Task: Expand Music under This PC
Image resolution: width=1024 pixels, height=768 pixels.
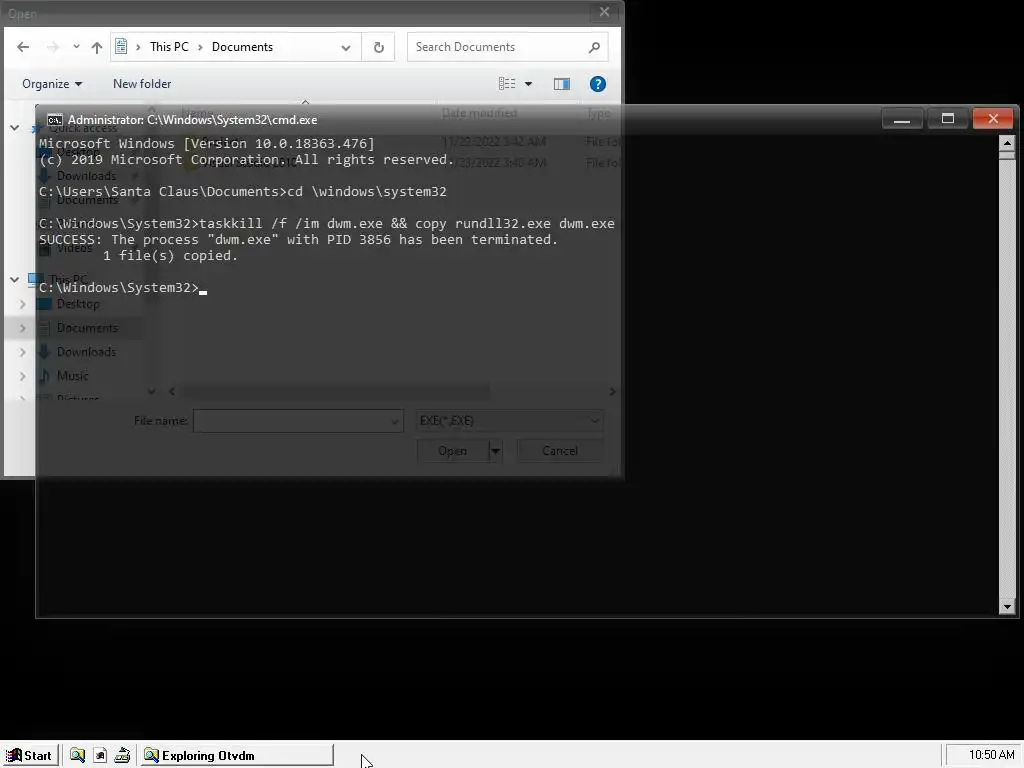Action: click(x=22, y=376)
